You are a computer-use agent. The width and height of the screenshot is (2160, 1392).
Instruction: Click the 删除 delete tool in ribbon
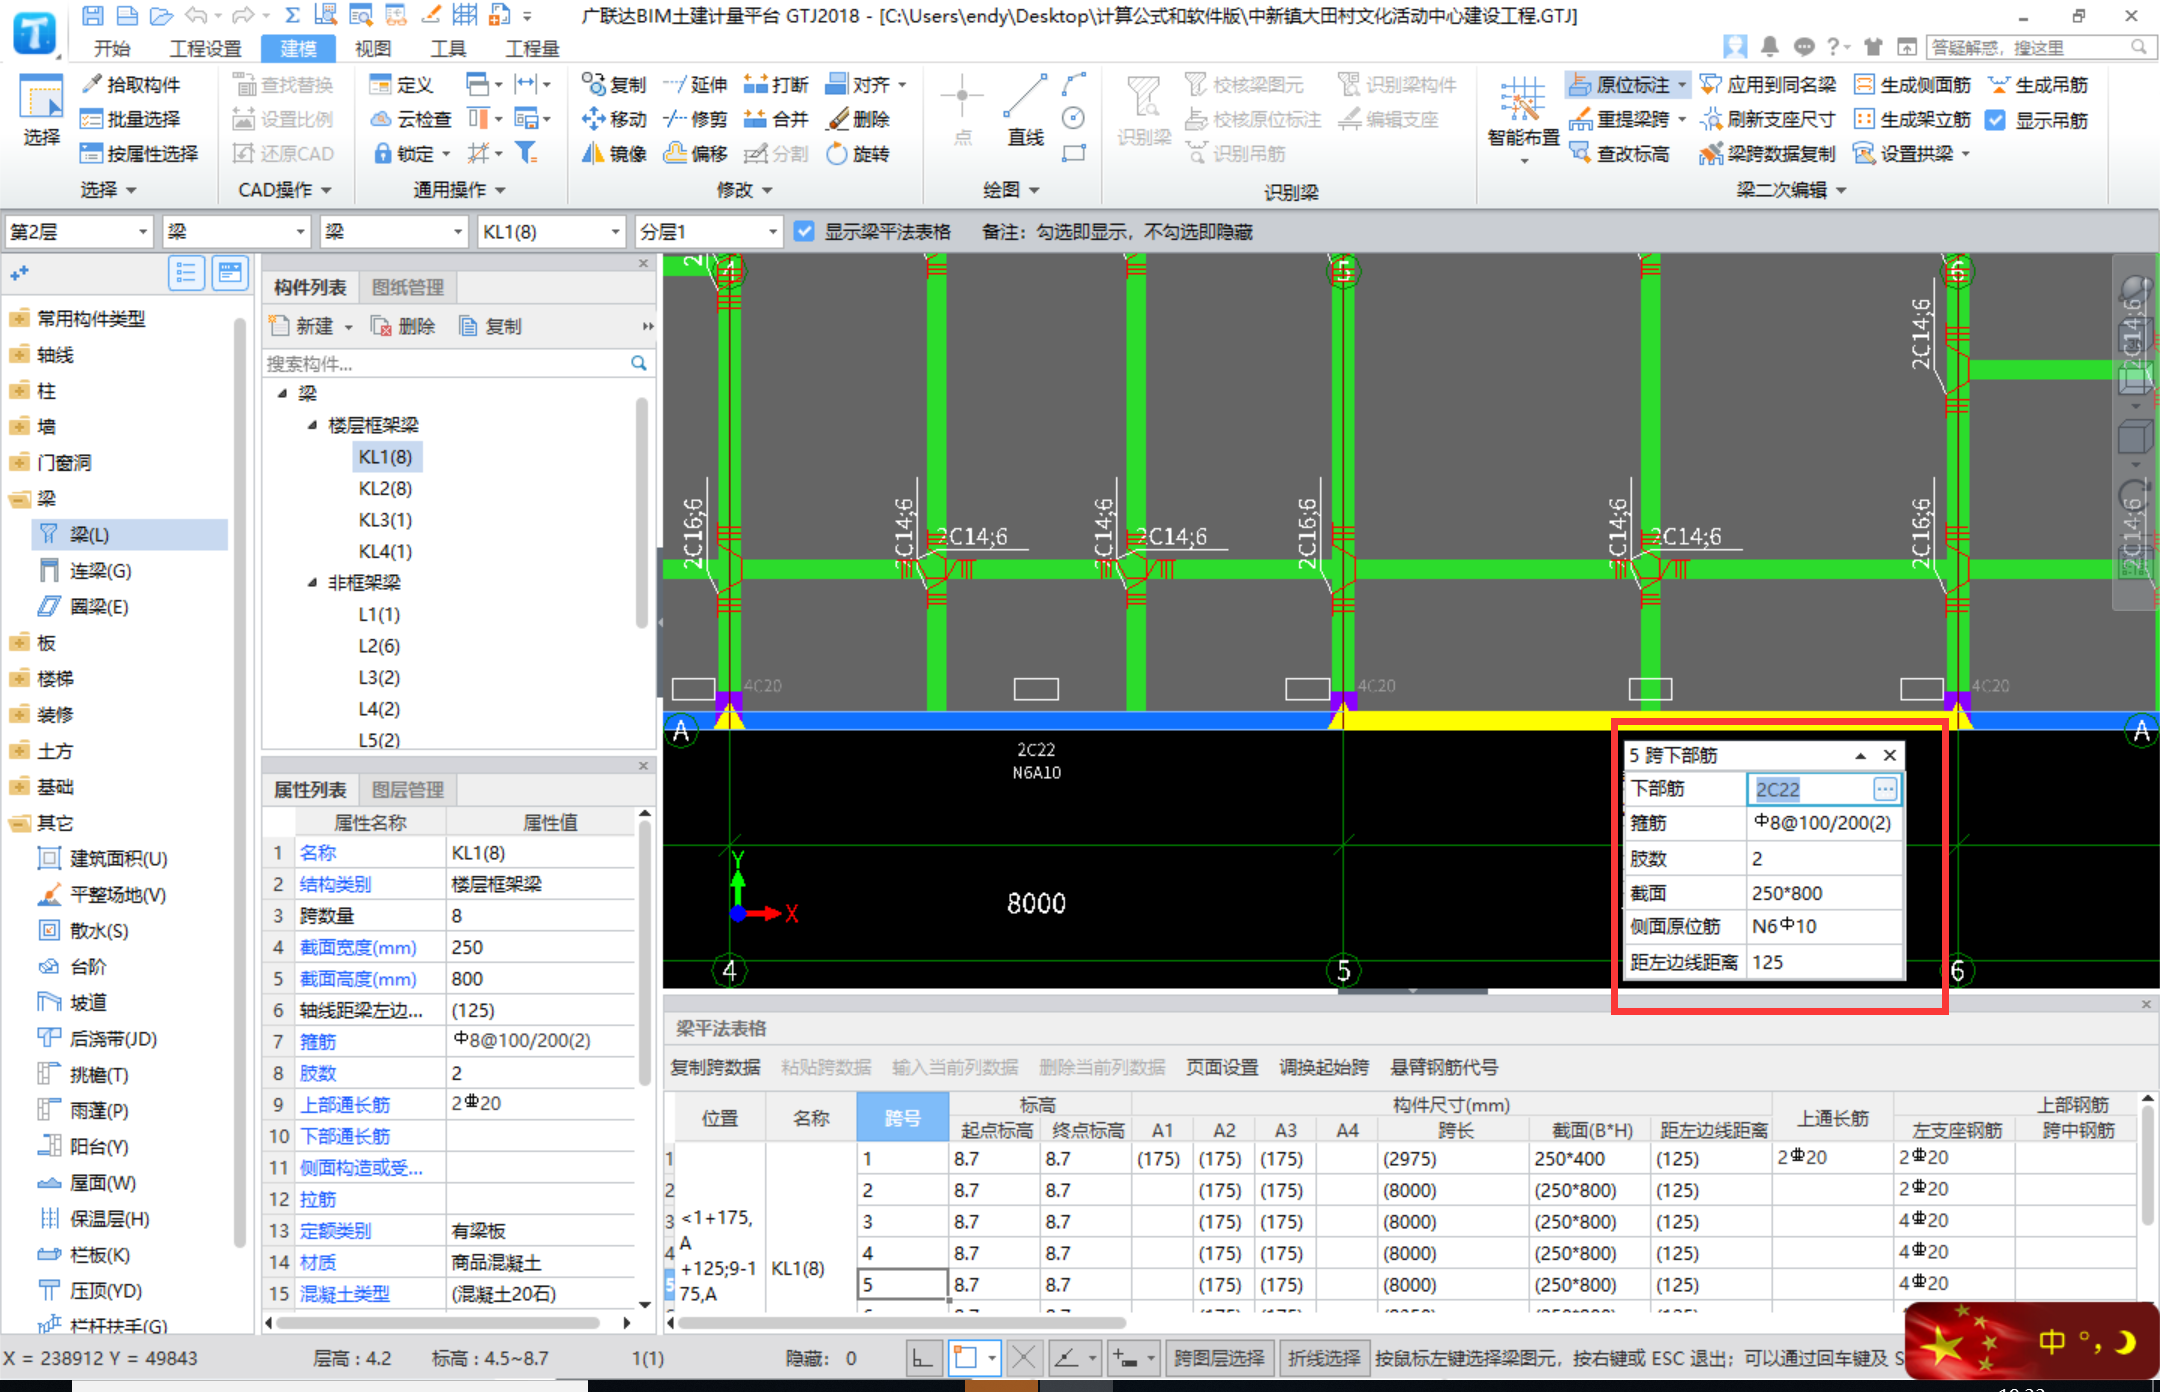(x=858, y=119)
